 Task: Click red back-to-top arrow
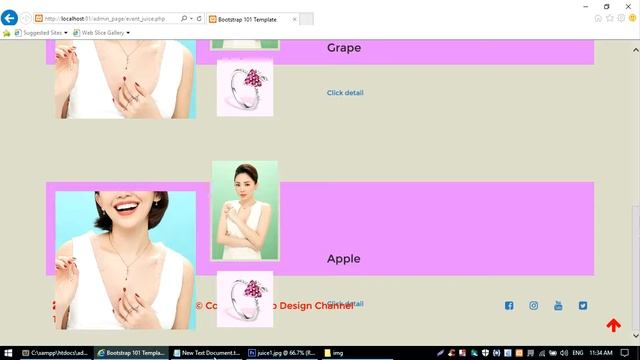tap(613, 325)
